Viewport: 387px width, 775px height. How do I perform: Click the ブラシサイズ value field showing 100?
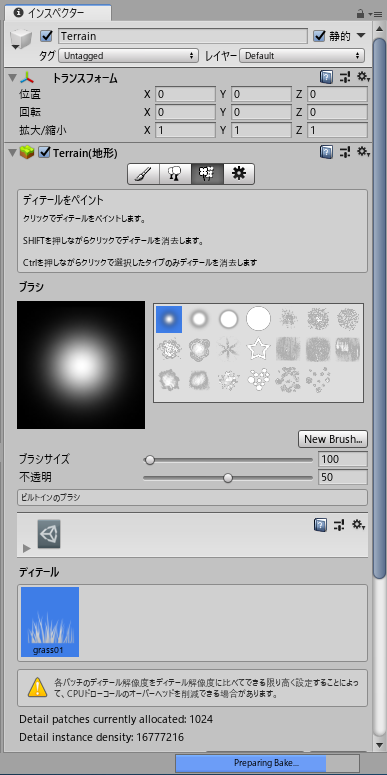point(343,459)
